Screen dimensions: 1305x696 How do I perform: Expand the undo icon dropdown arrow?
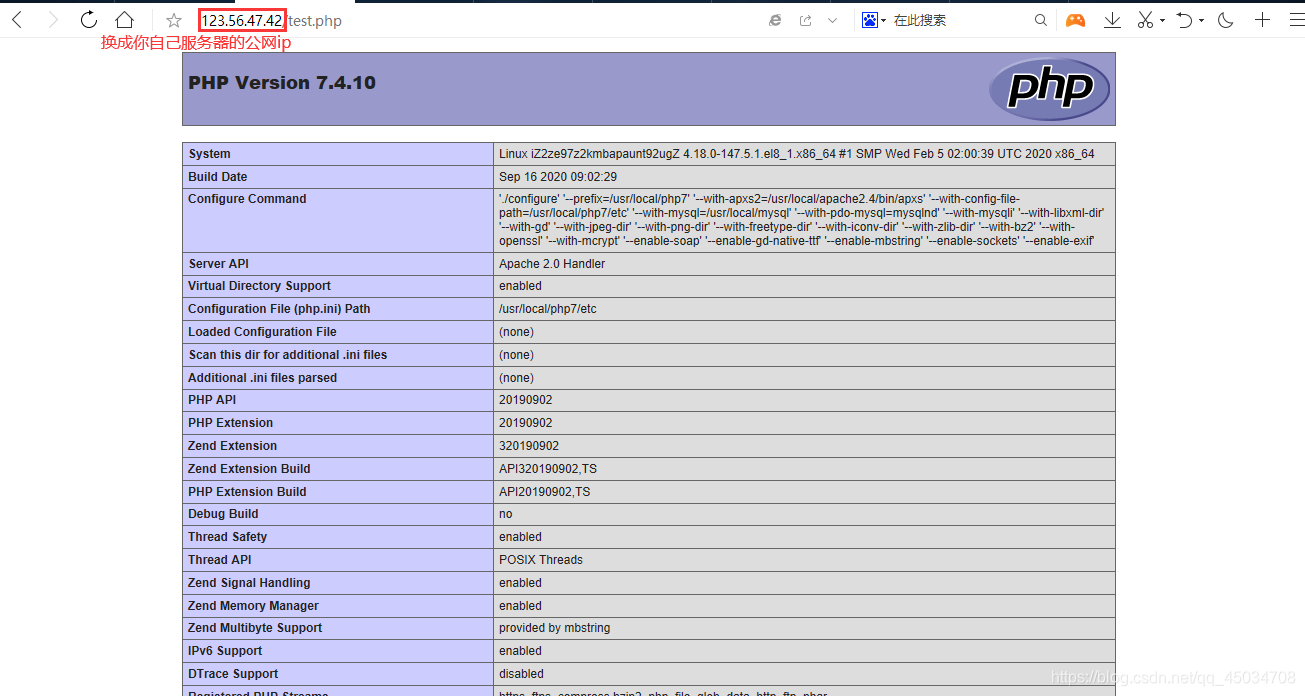coord(1201,21)
